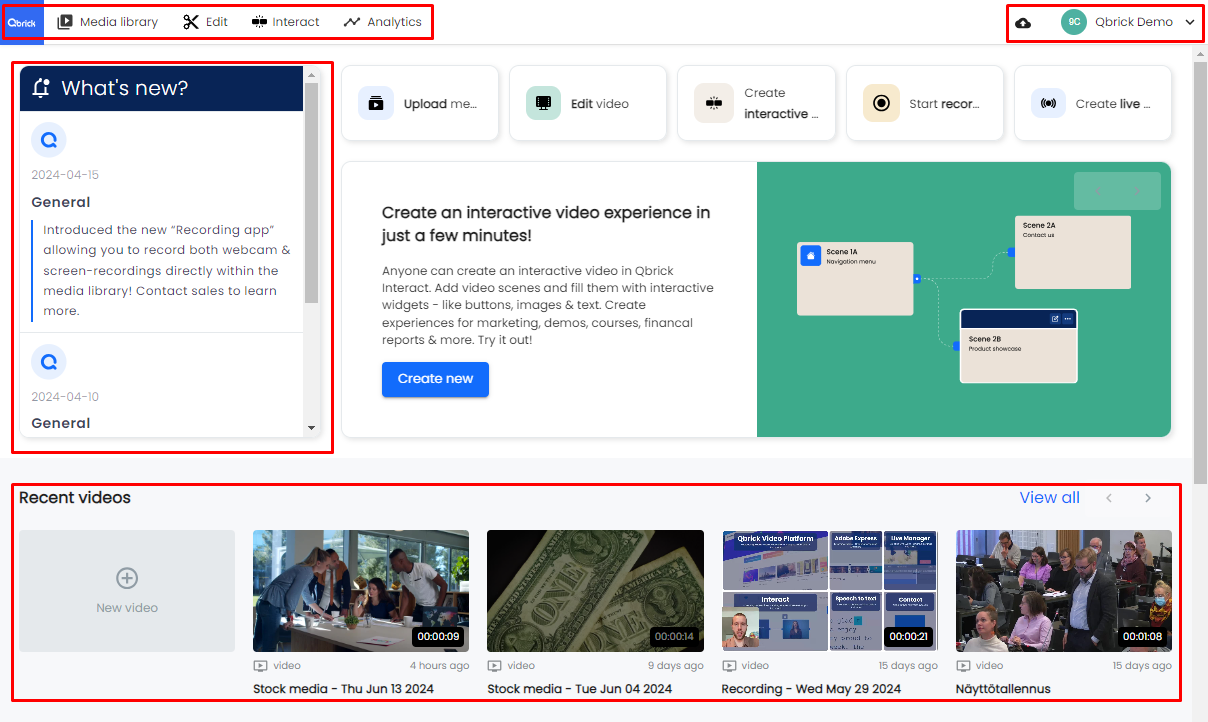This screenshot has height=722, width=1208.
Task: Open Stock media Tue Jun 04 thumbnail
Action: point(595,591)
